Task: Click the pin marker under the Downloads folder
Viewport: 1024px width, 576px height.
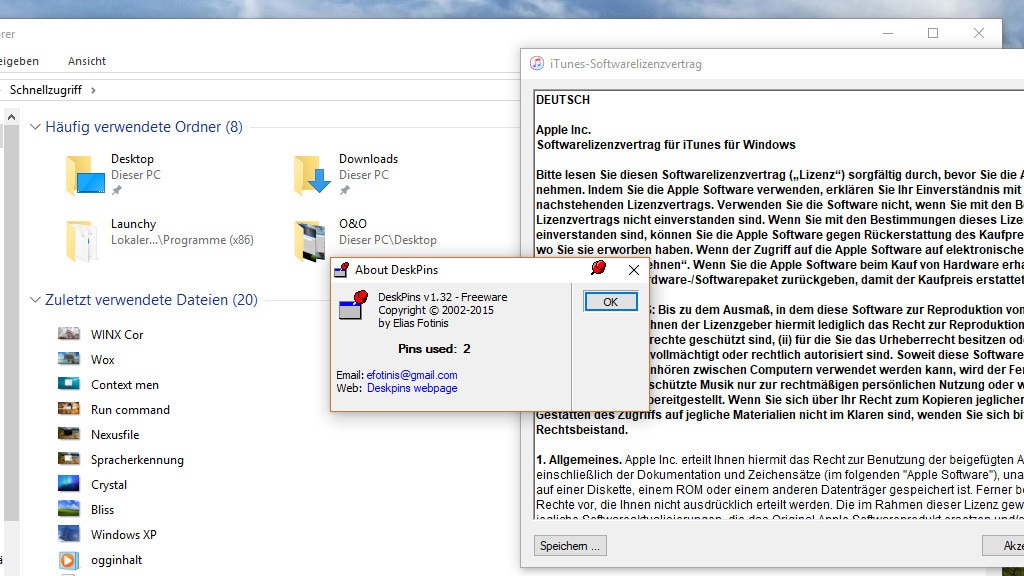Action: pos(344,190)
